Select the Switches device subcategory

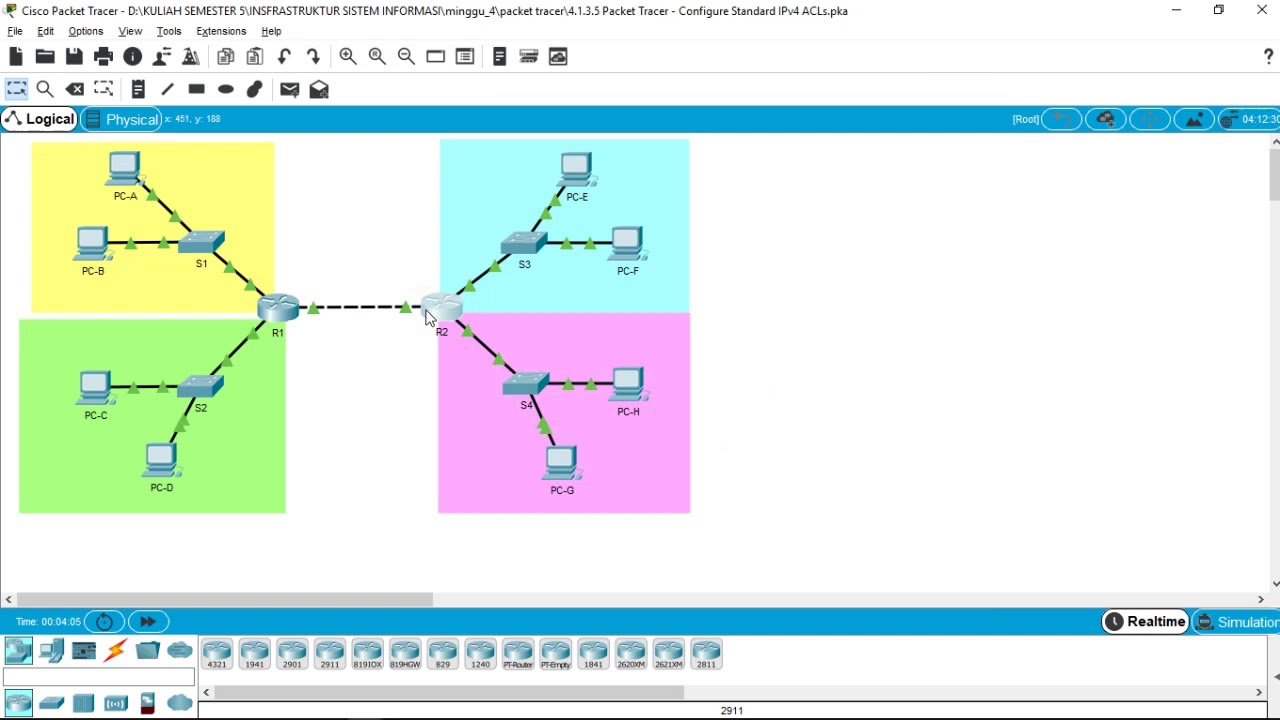51,703
